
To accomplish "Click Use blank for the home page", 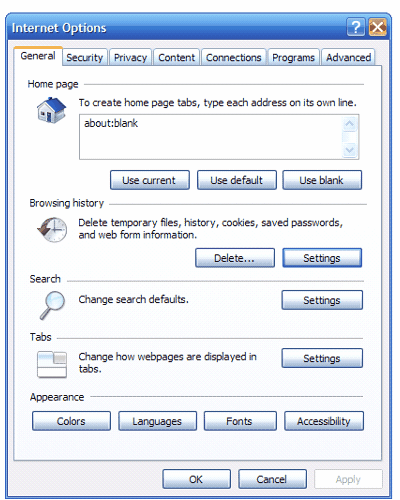I will (322, 180).
